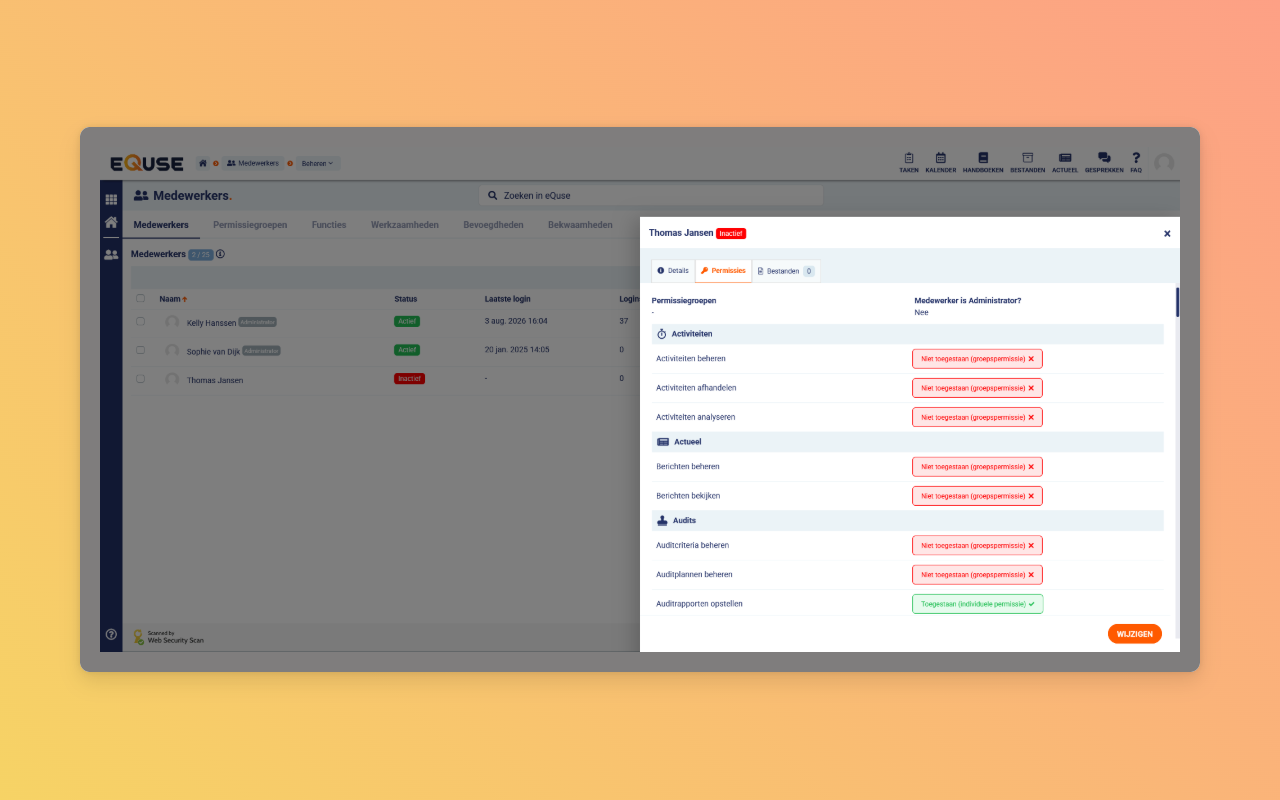Sort by the Naam column arrow
Screen dimensions: 1280x800
coord(184,299)
